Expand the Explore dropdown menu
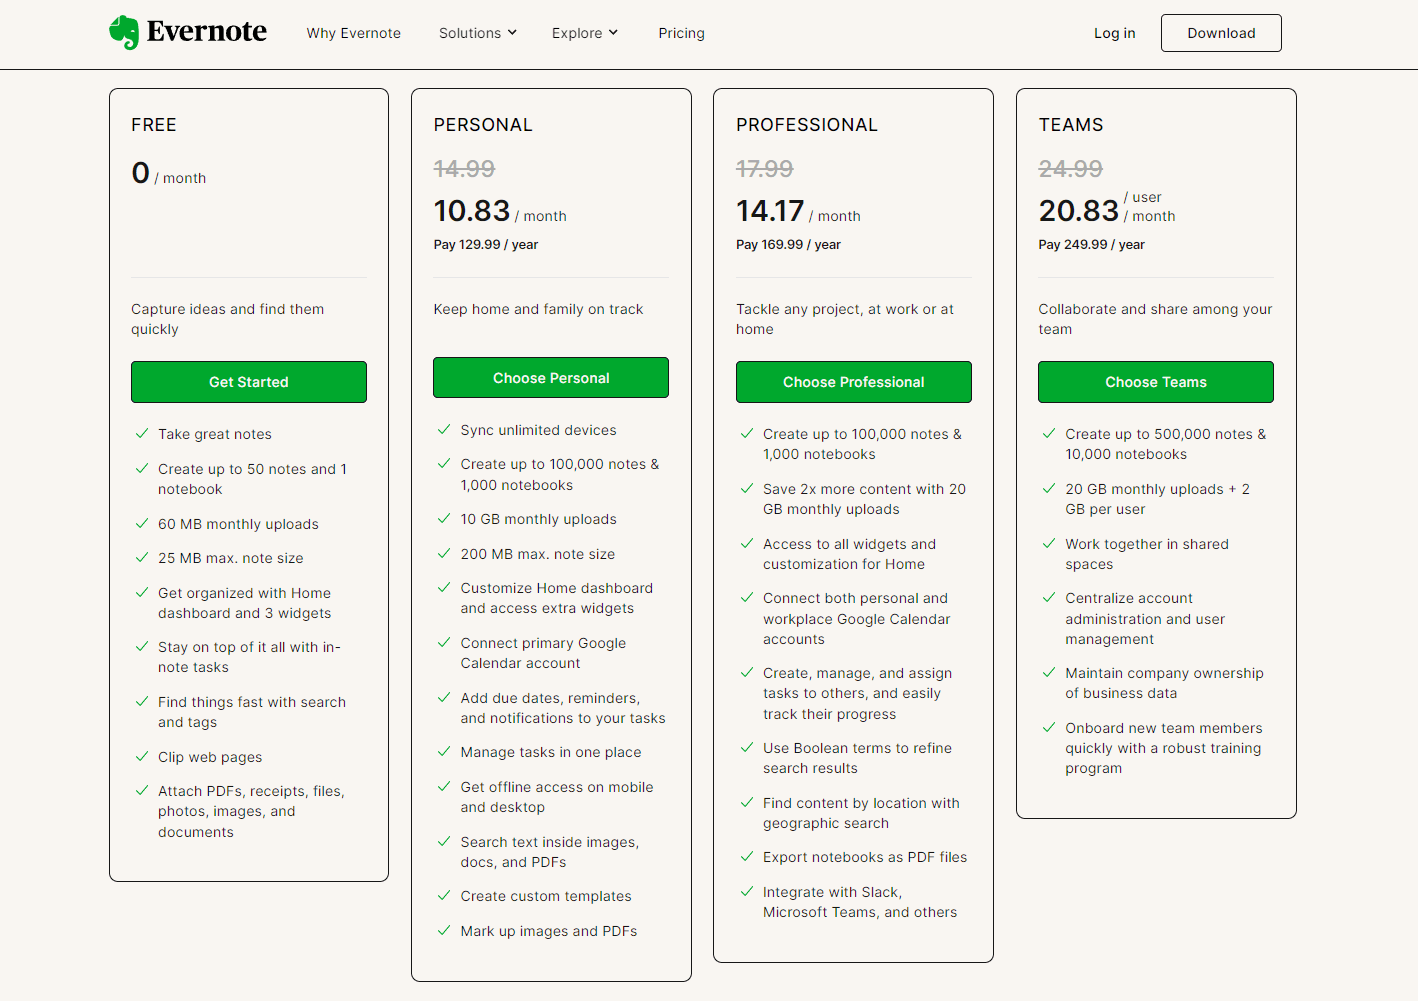This screenshot has width=1418, height=1001. [x=585, y=33]
